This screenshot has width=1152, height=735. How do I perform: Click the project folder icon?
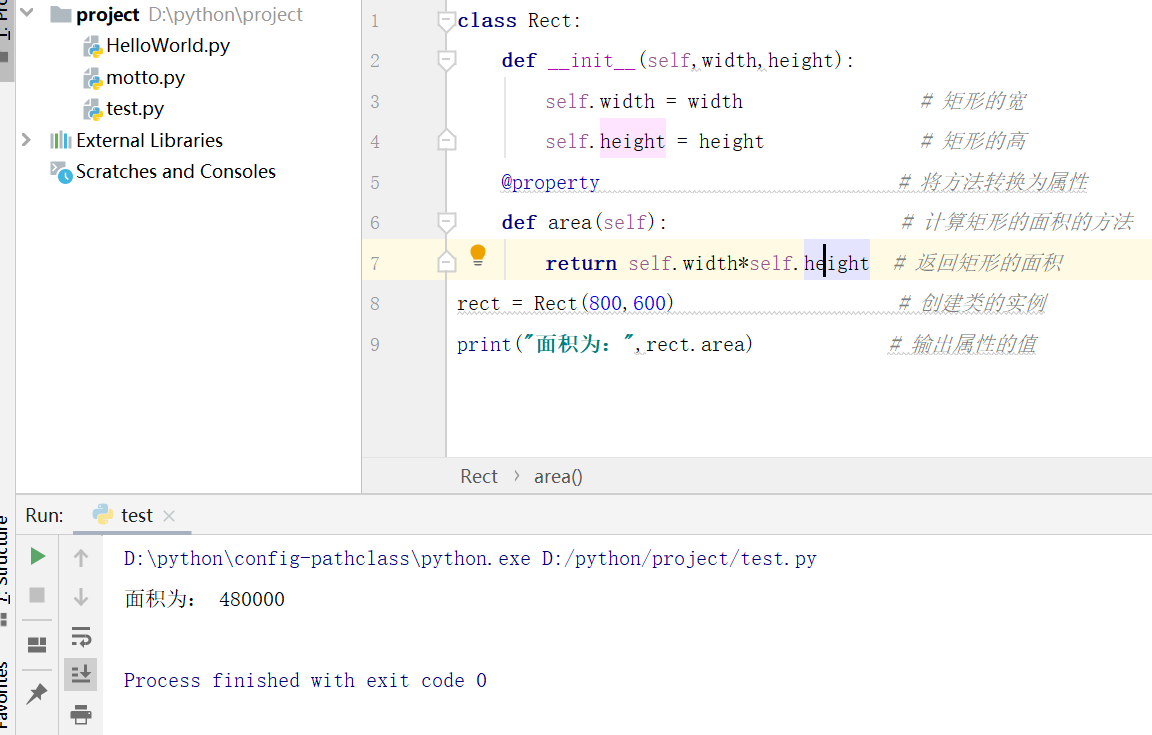(61, 15)
